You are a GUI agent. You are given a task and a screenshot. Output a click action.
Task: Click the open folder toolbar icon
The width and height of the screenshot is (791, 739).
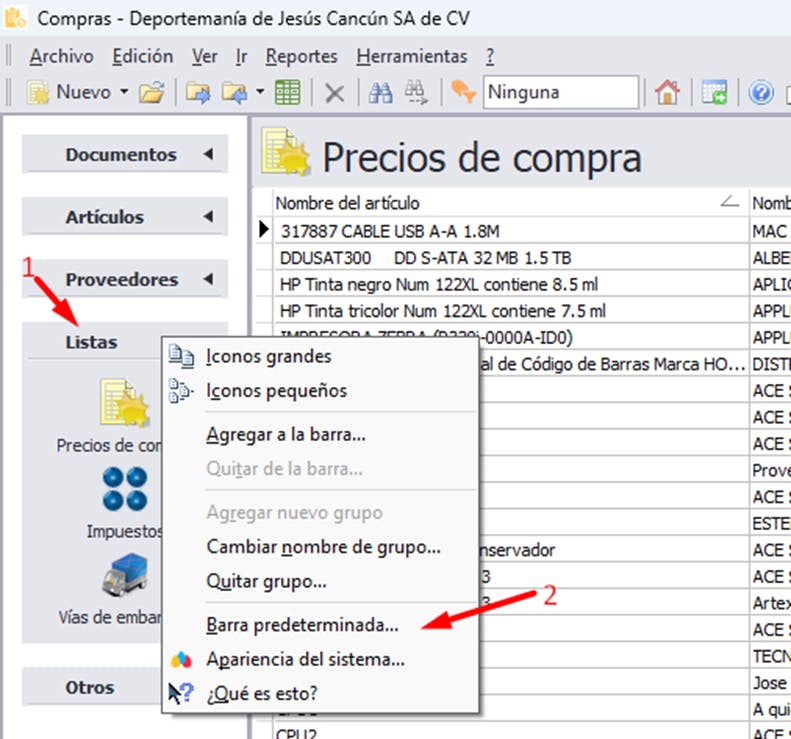(x=152, y=92)
